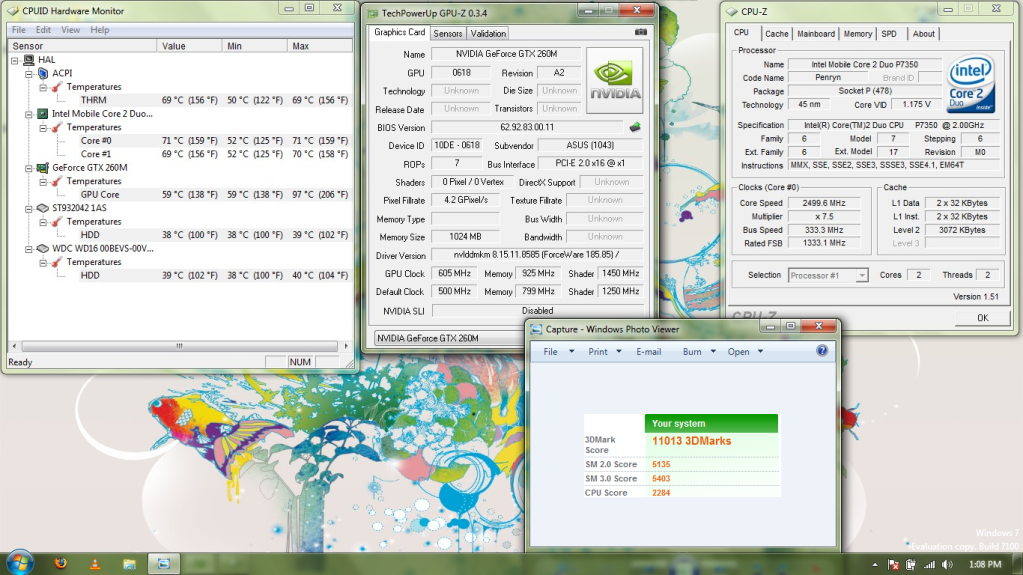Click the GPU-Z Name field

(506, 54)
